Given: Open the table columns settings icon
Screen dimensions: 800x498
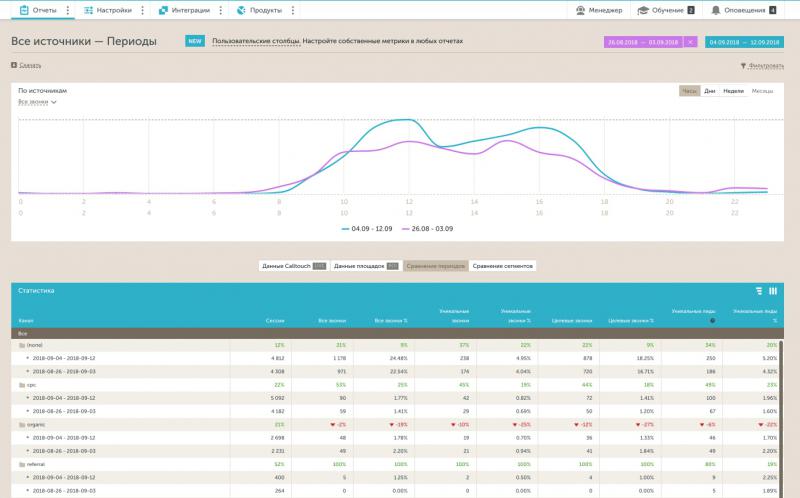Looking at the screenshot, I should [773, 291].
